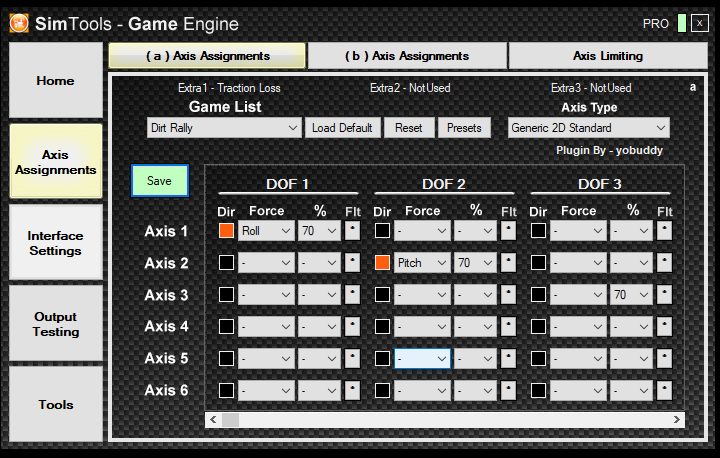
Task: Click the green PRO status indicator
Action: 682,23
